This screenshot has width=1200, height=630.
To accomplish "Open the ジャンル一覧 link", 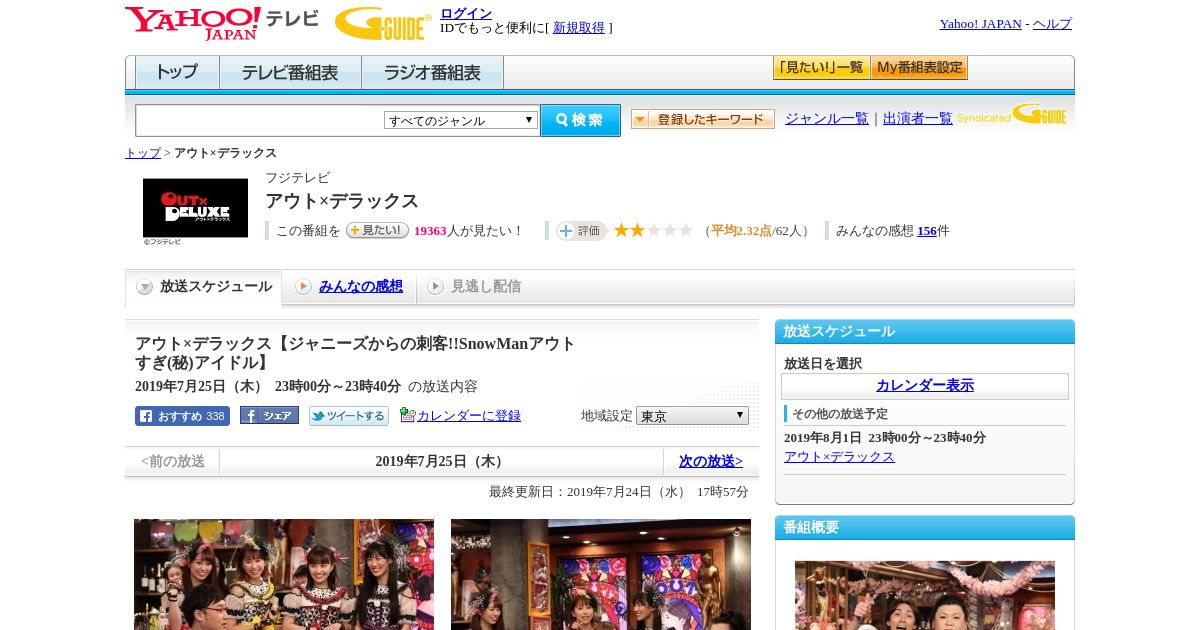I will tap(826, 119).
